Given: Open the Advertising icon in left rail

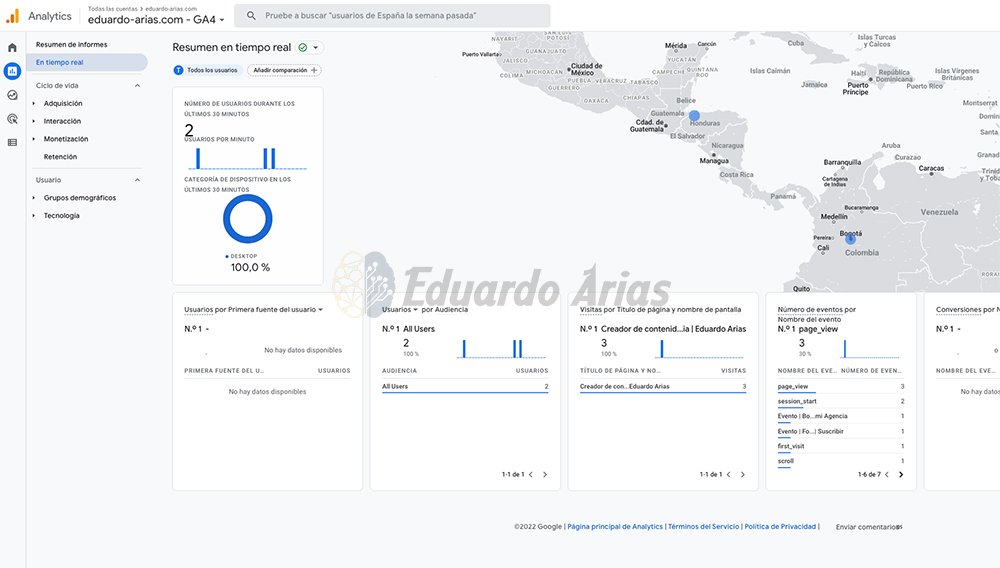Looking at the screenshot, I should [x=12, y=119].
